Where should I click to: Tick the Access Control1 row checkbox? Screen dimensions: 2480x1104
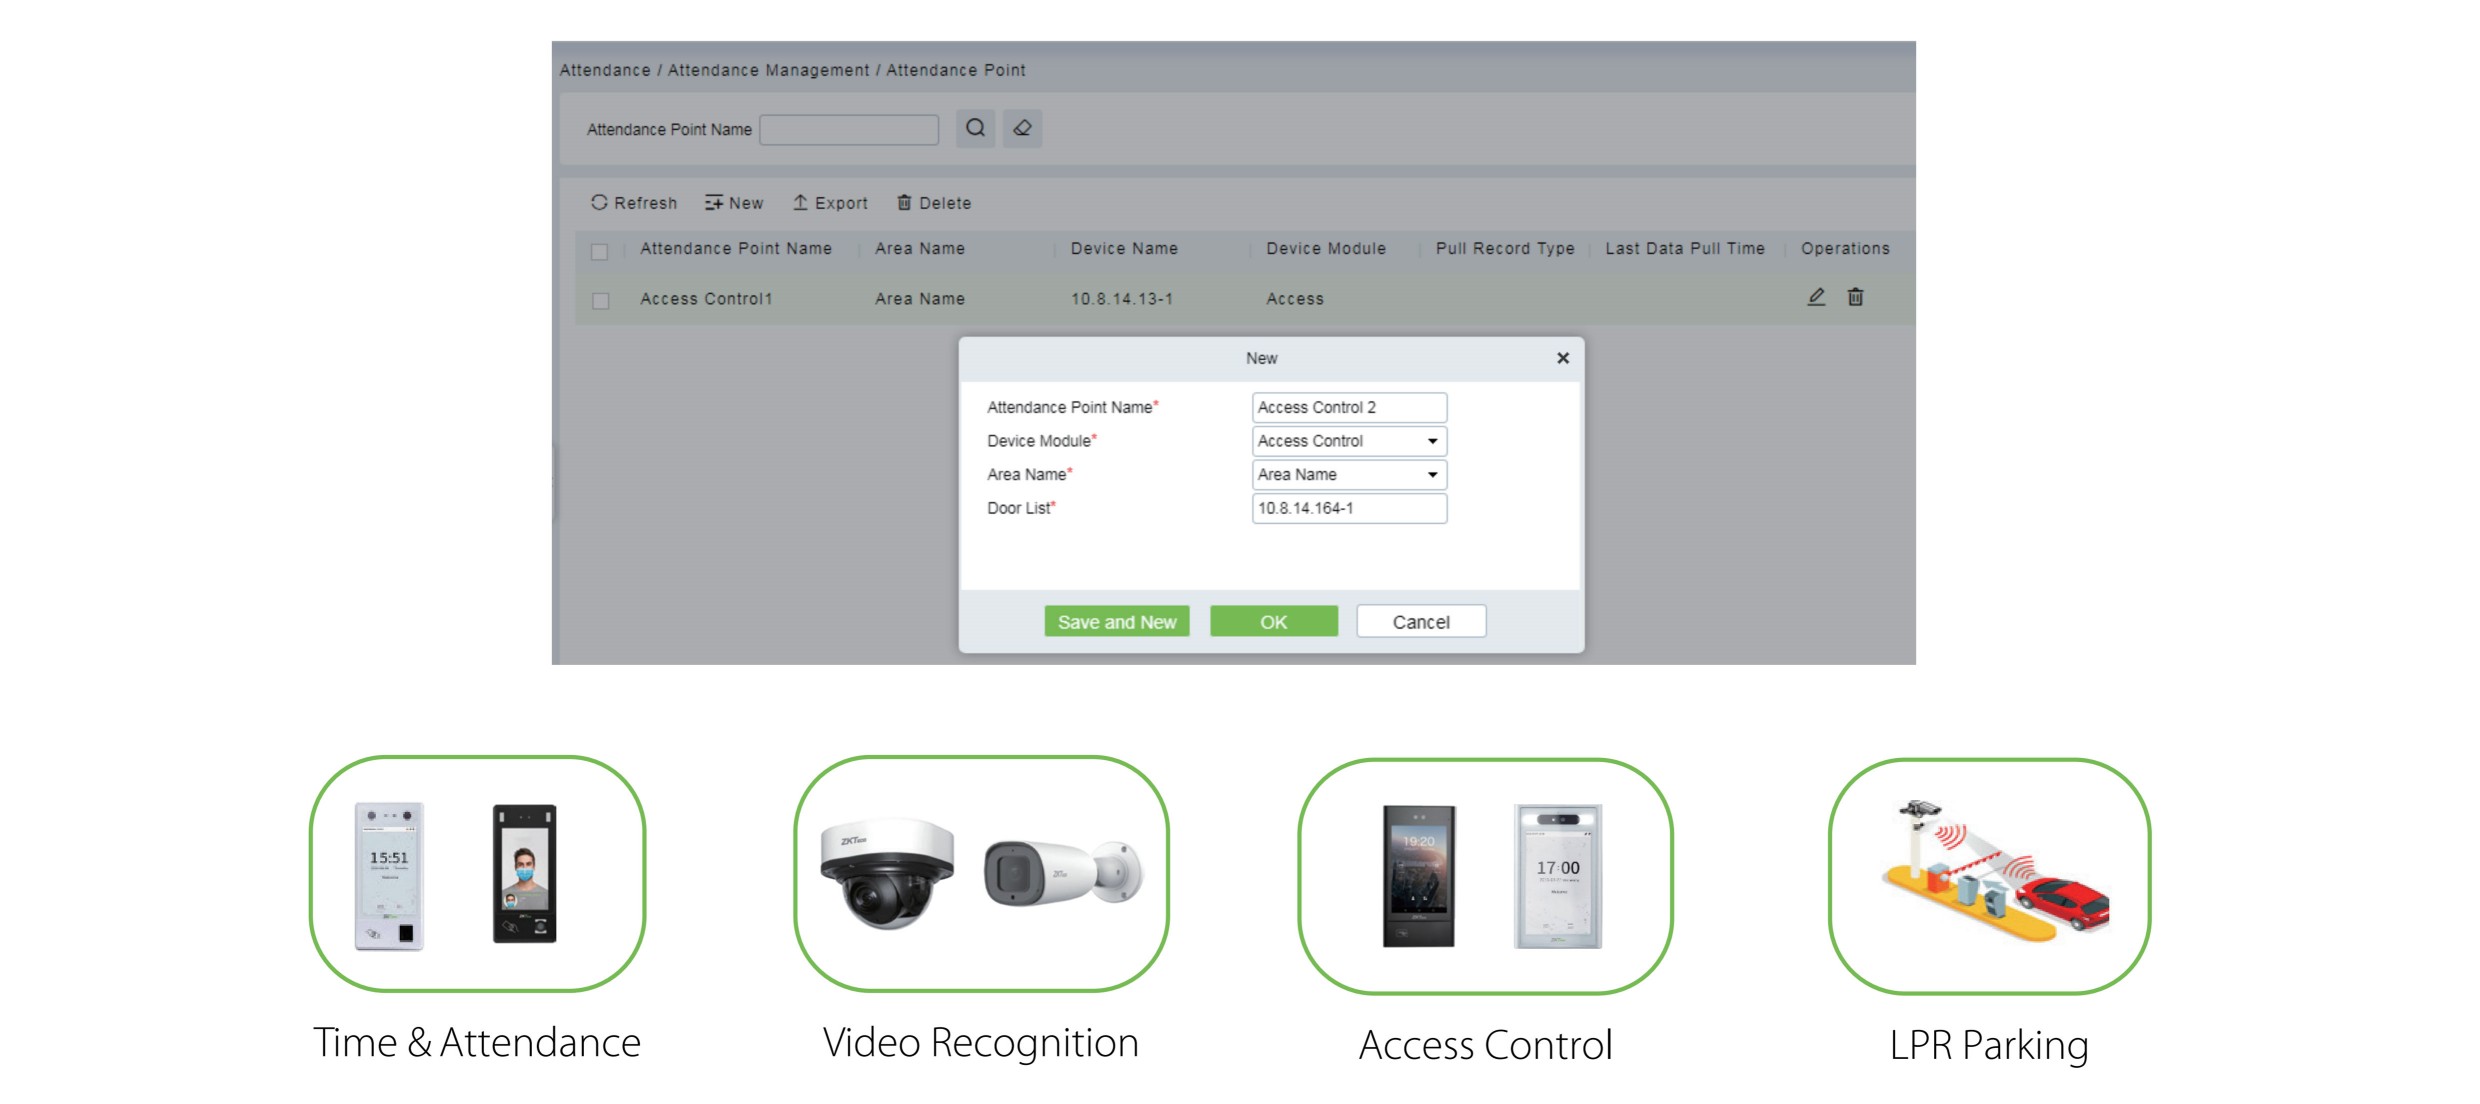pos(600,300)
